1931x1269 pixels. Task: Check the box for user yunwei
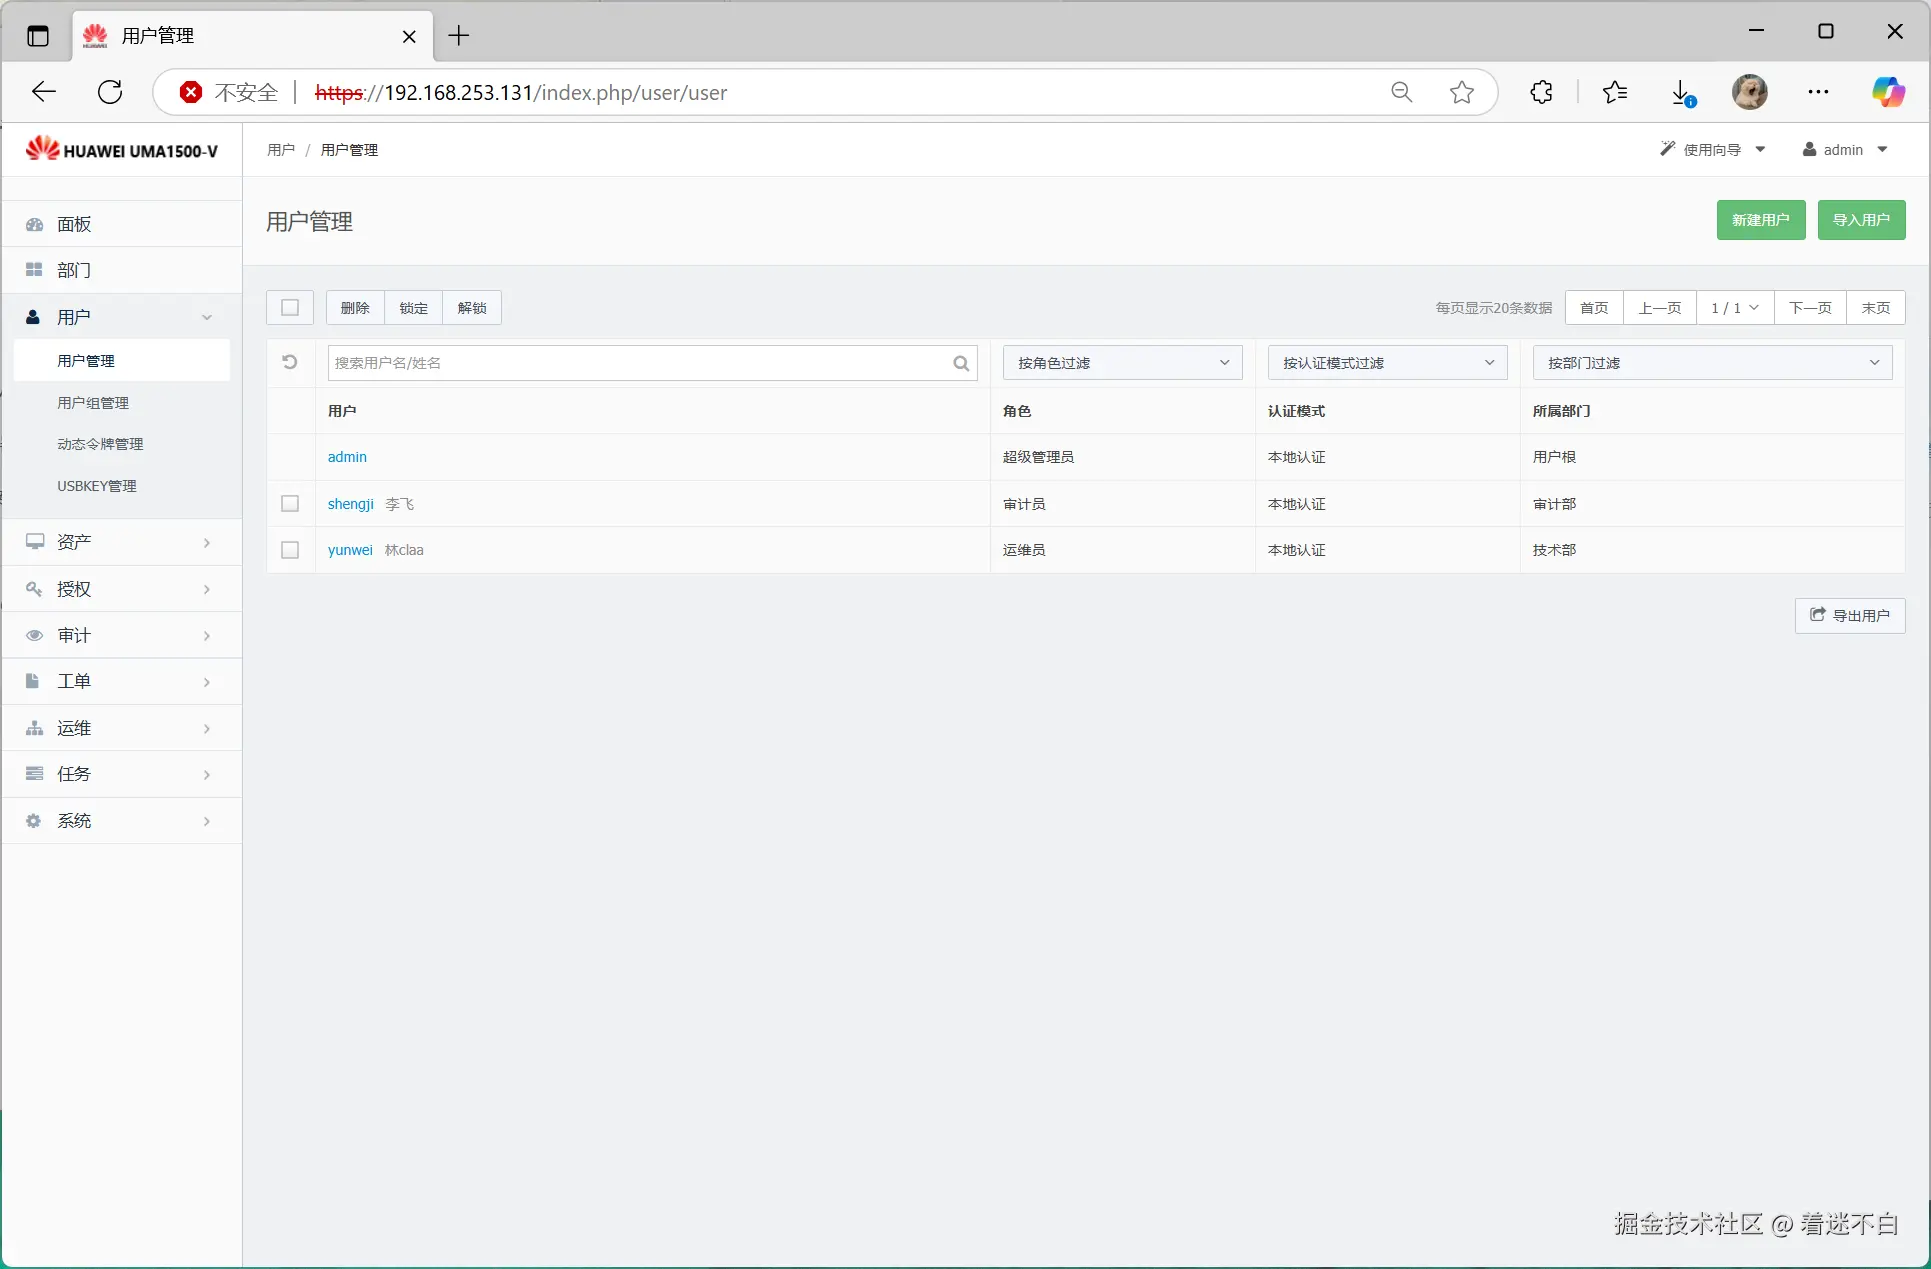pyautogui.click(x=290, y=550)
